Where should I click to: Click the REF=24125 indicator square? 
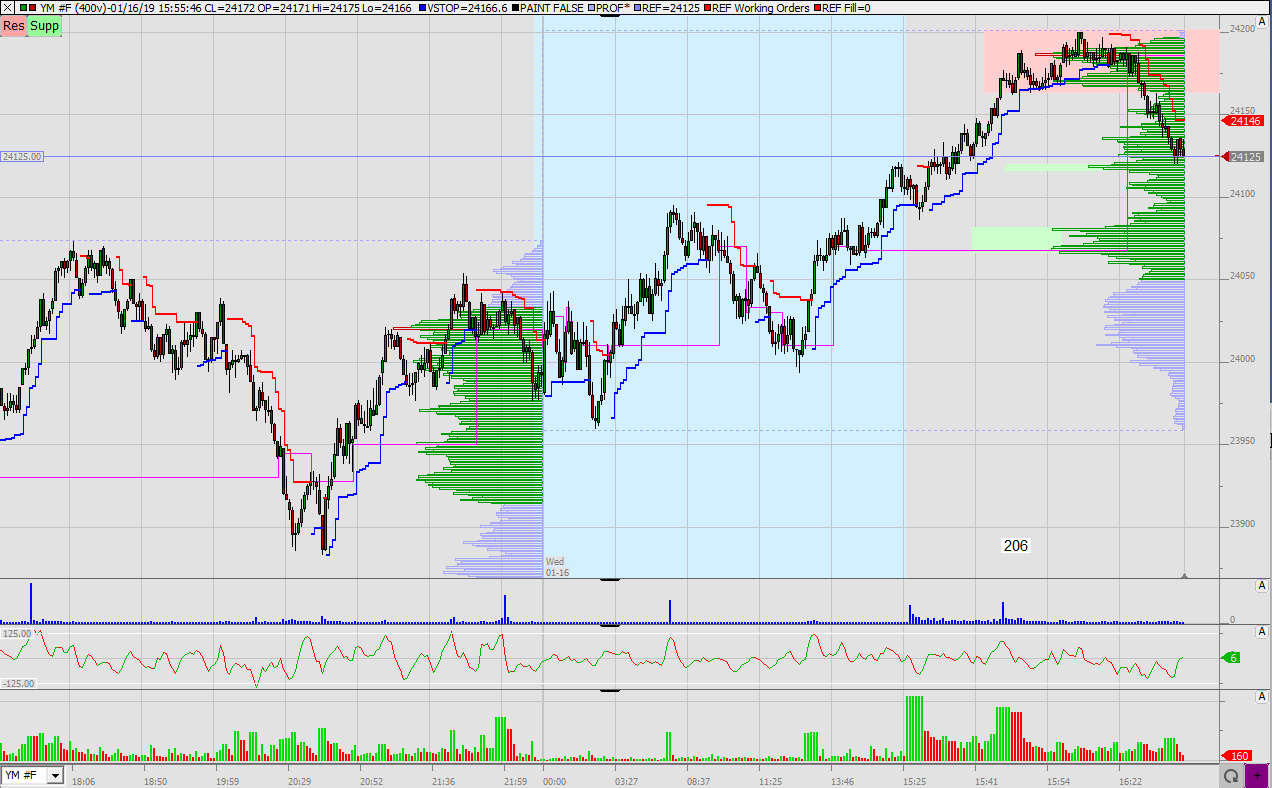pyautogui.click(x=637, y=8)
